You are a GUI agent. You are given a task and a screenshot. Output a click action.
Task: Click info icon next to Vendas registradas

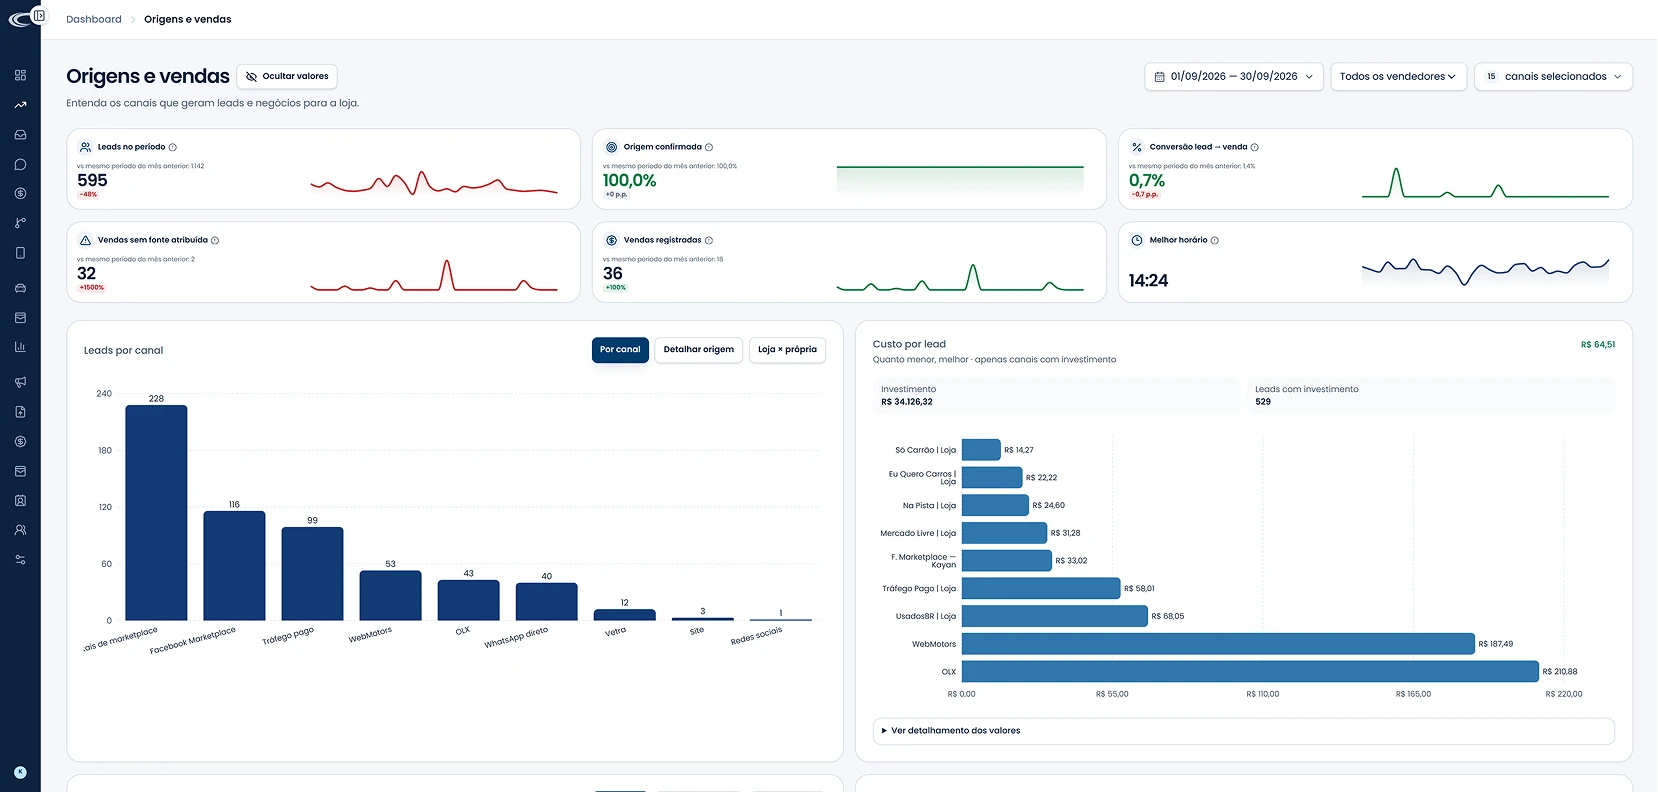tap(709, 240)
